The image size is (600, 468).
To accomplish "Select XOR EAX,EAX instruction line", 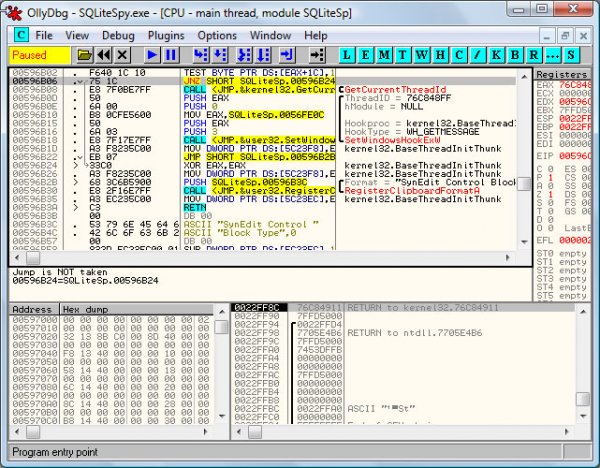I will tap(263, 165).
